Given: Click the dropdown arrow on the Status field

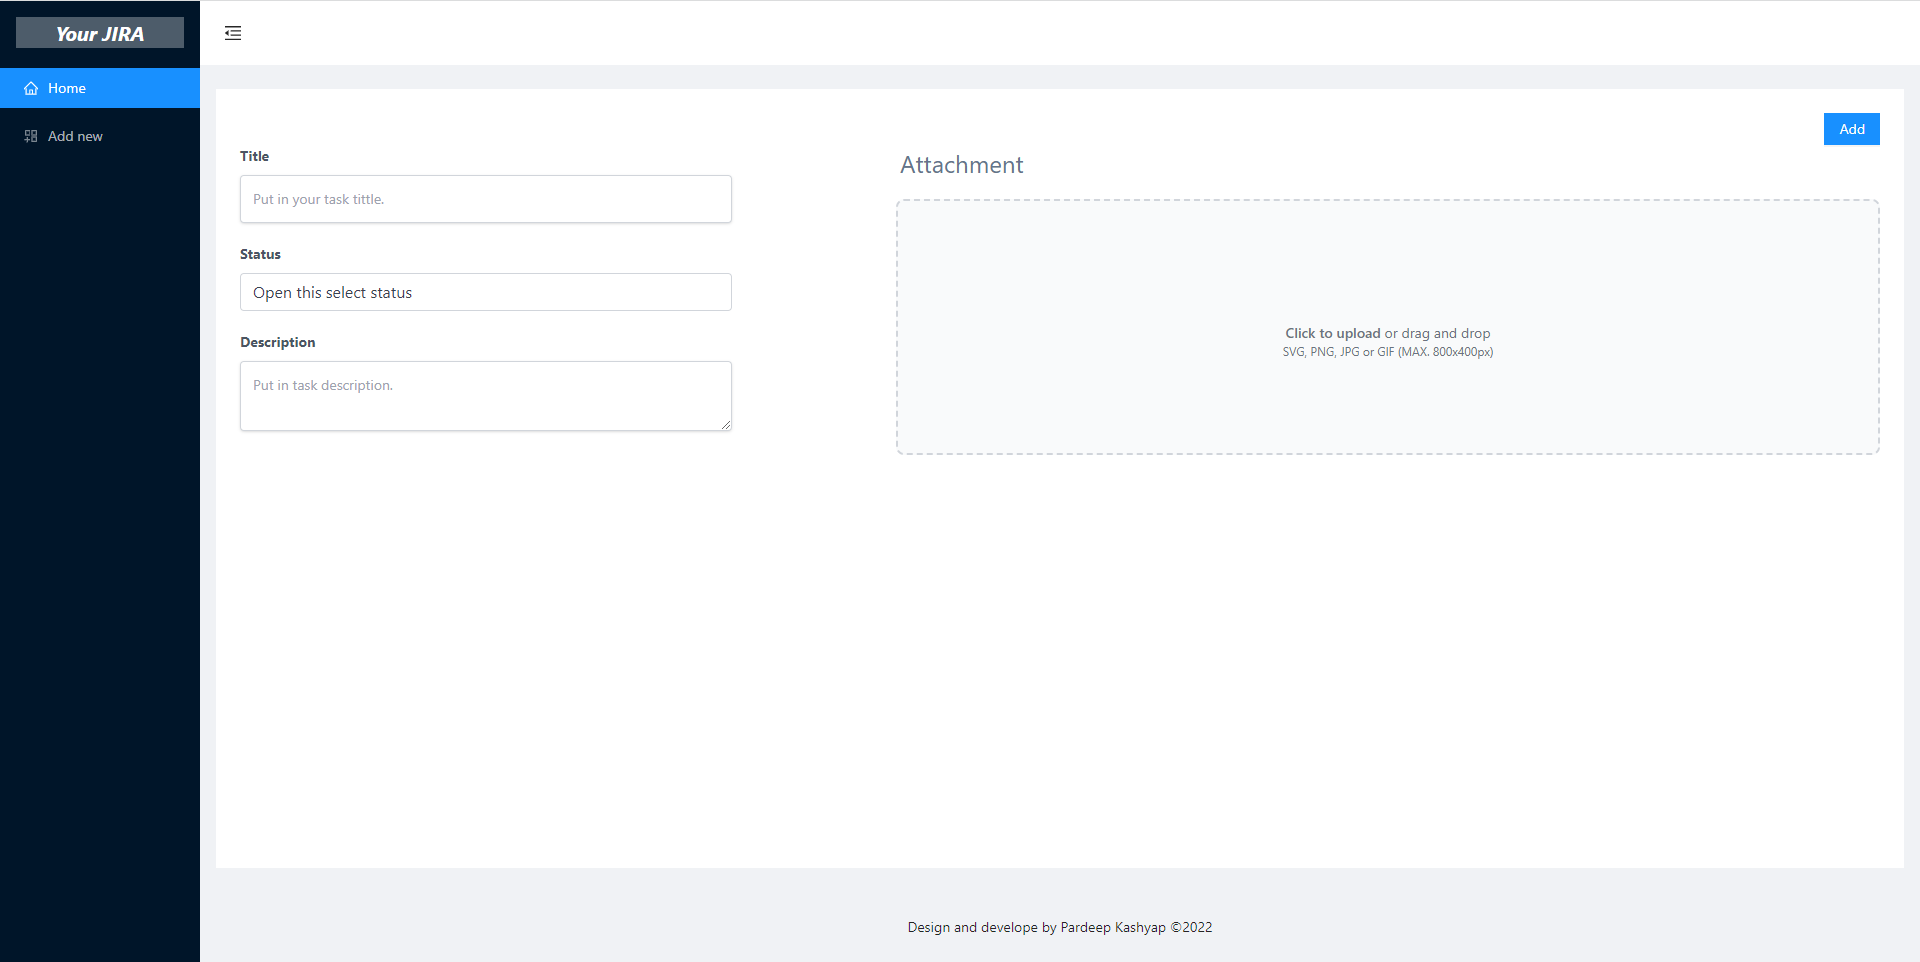Looking at the screenshot, I should [716, 292].
